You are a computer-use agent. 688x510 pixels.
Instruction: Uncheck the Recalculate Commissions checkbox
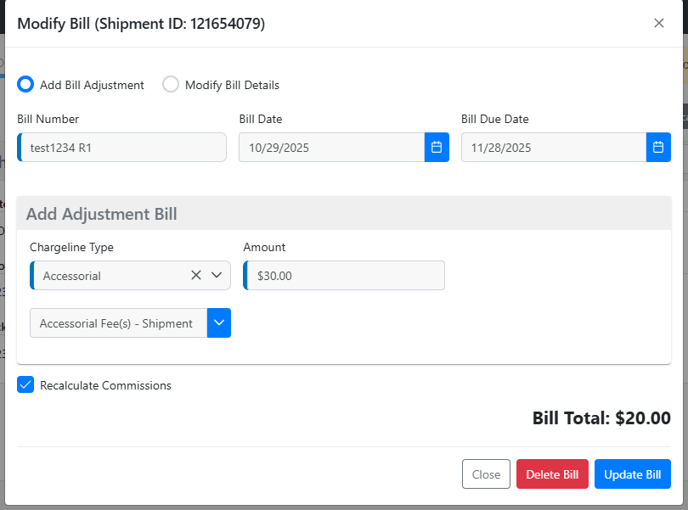point(26,385)
